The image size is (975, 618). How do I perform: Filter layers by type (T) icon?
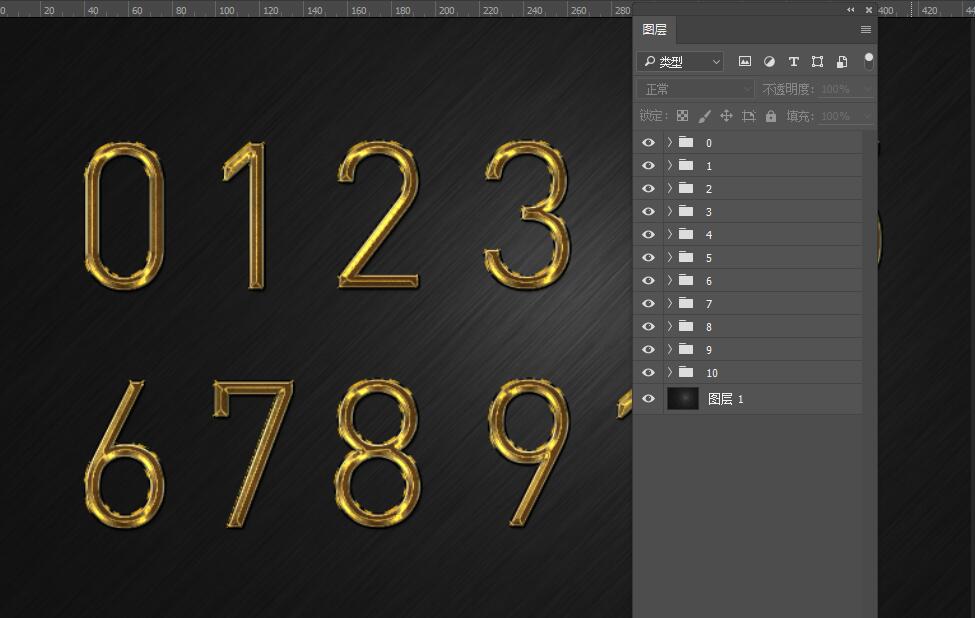click(793, 62)
